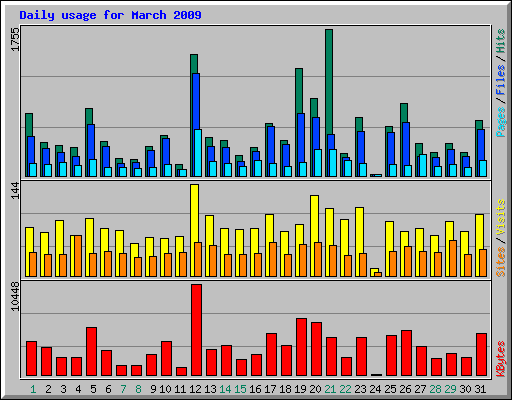Click the red KBytes bar for day 31
The image size is (512, 400).
tap(481, 354)
